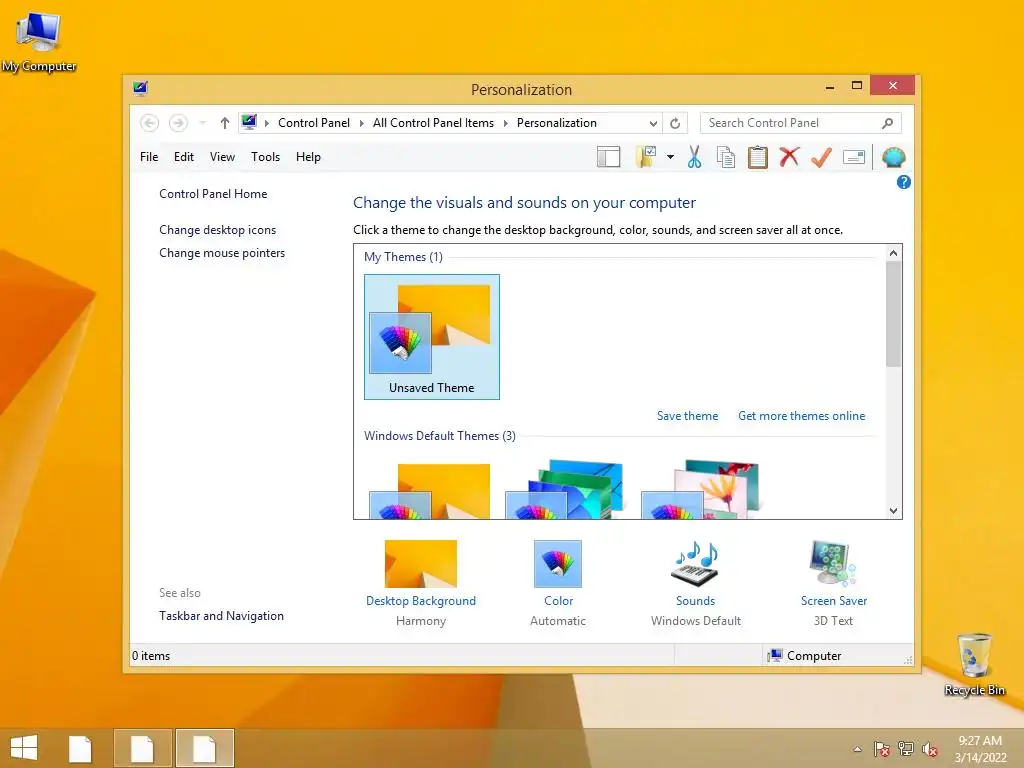Click the '0 items' status bar text
1024x768 pixels.
(x=151, y=656)
